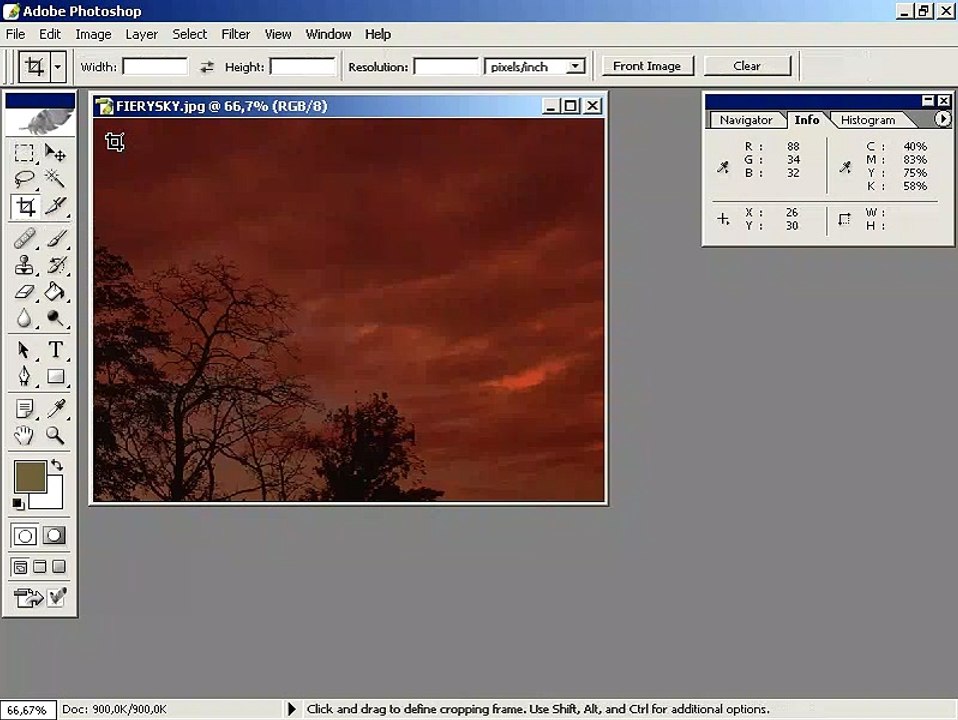Switch to the Navigator tab
This screenshot has width=958, height=720.
[x=746, y=120]
